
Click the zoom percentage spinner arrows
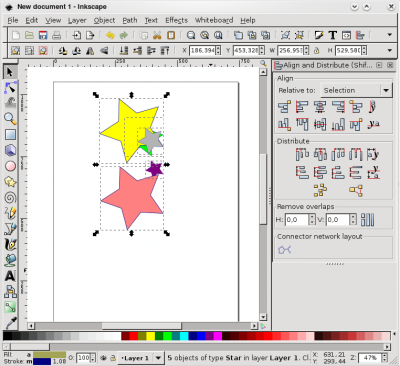[x=385, y=358]
